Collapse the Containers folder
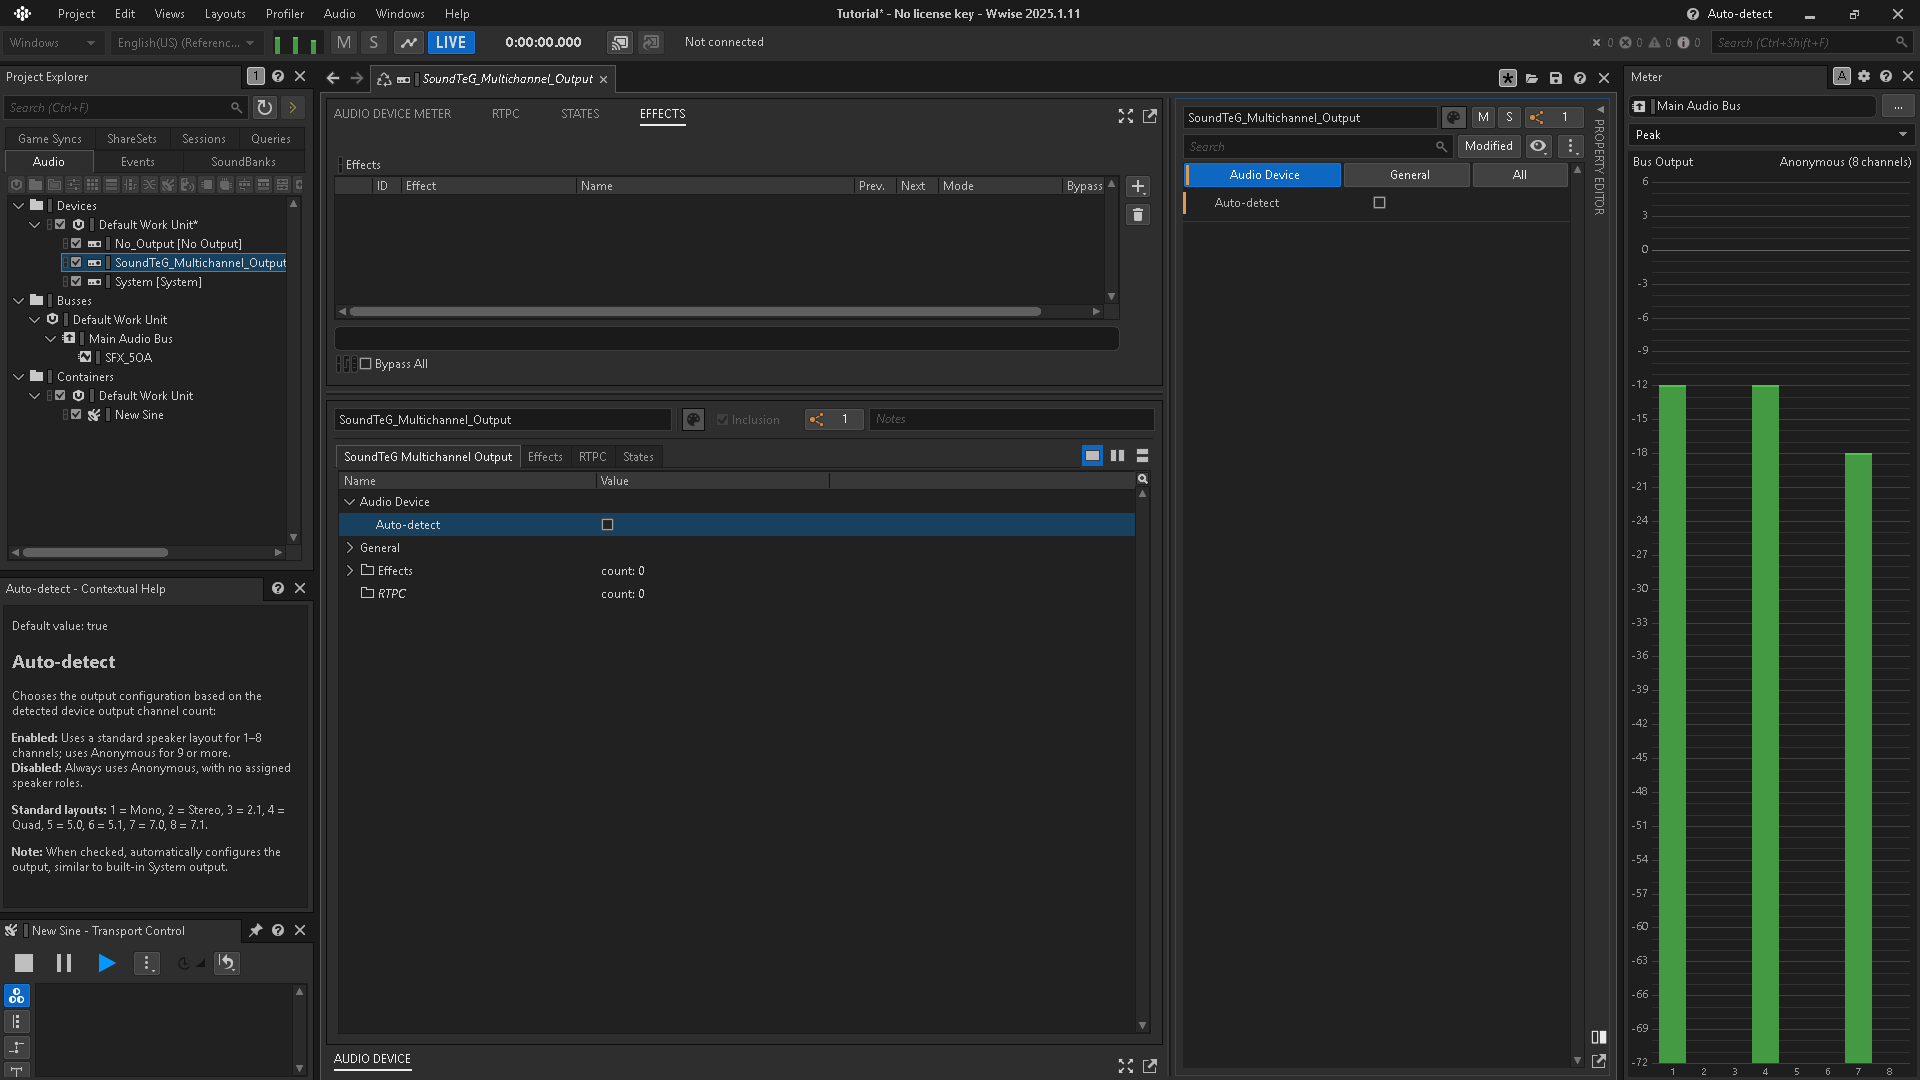 pyautogui.click(x=19, y=377)
